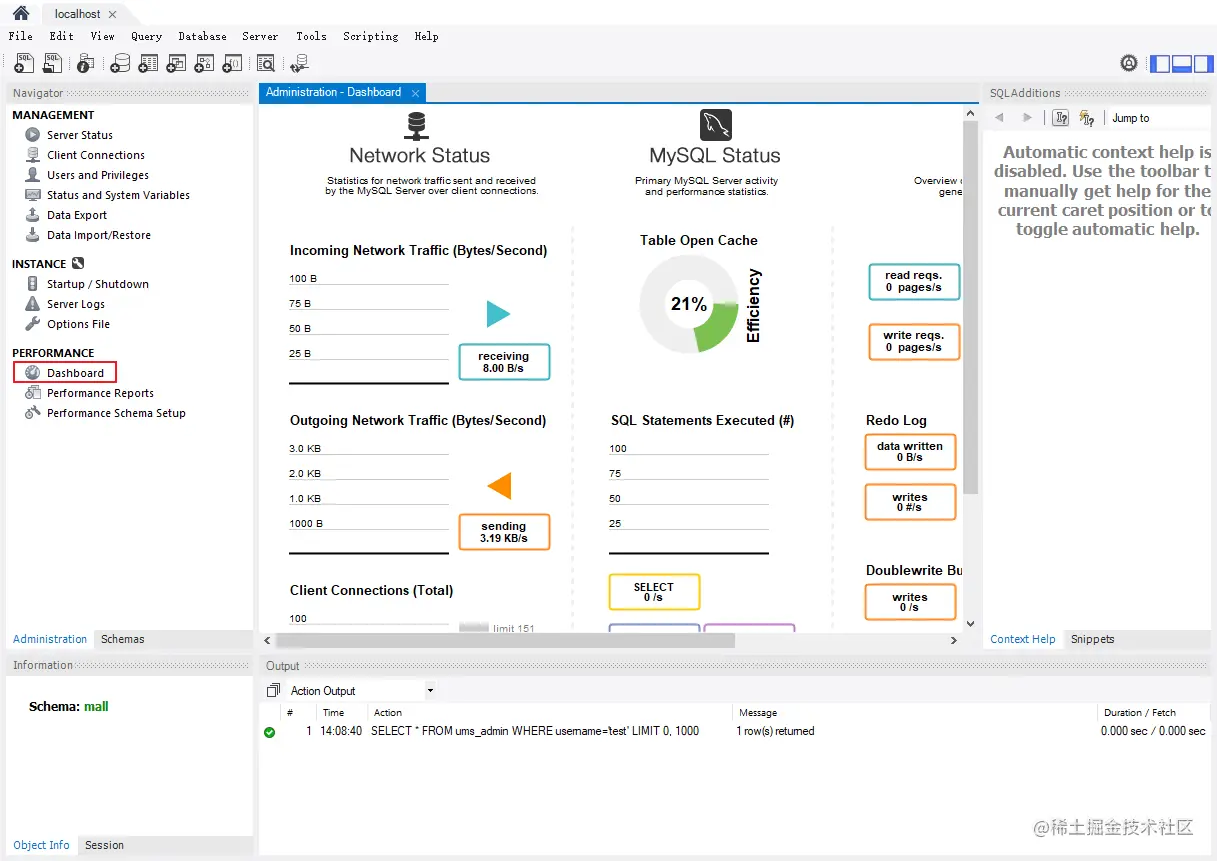Screen dimensions: 1217x861
Task: Open Users and Privileges in Navigator
Action: coord(98,175)
